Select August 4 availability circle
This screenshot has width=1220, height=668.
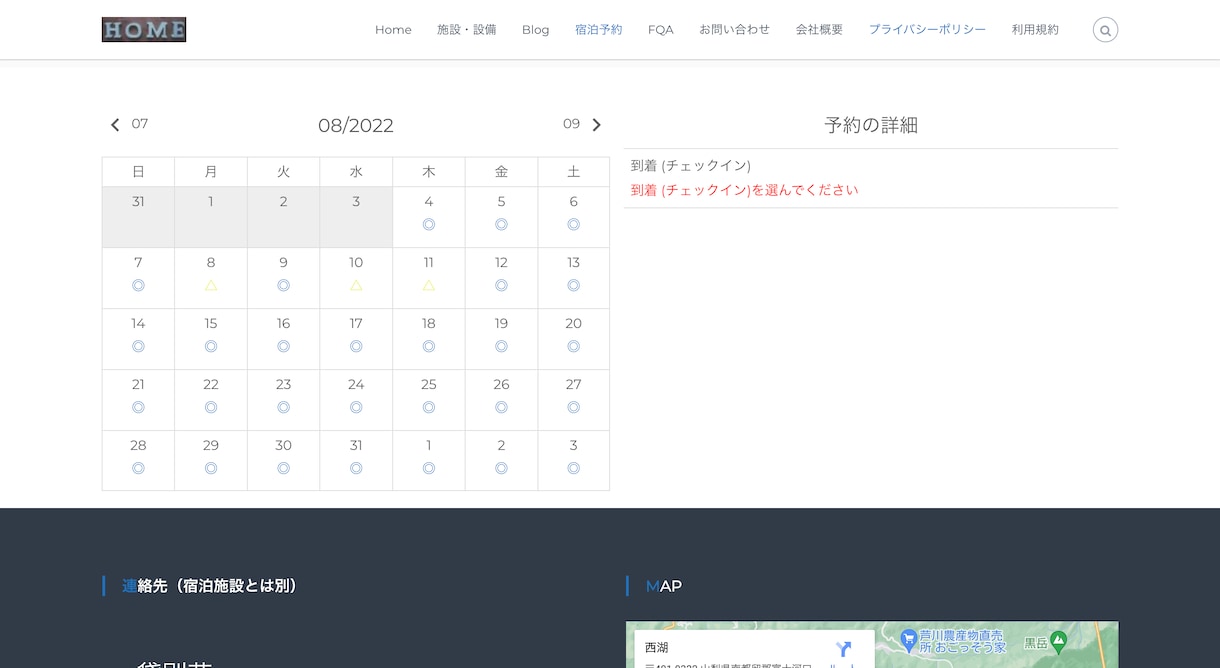coord(429,225)
